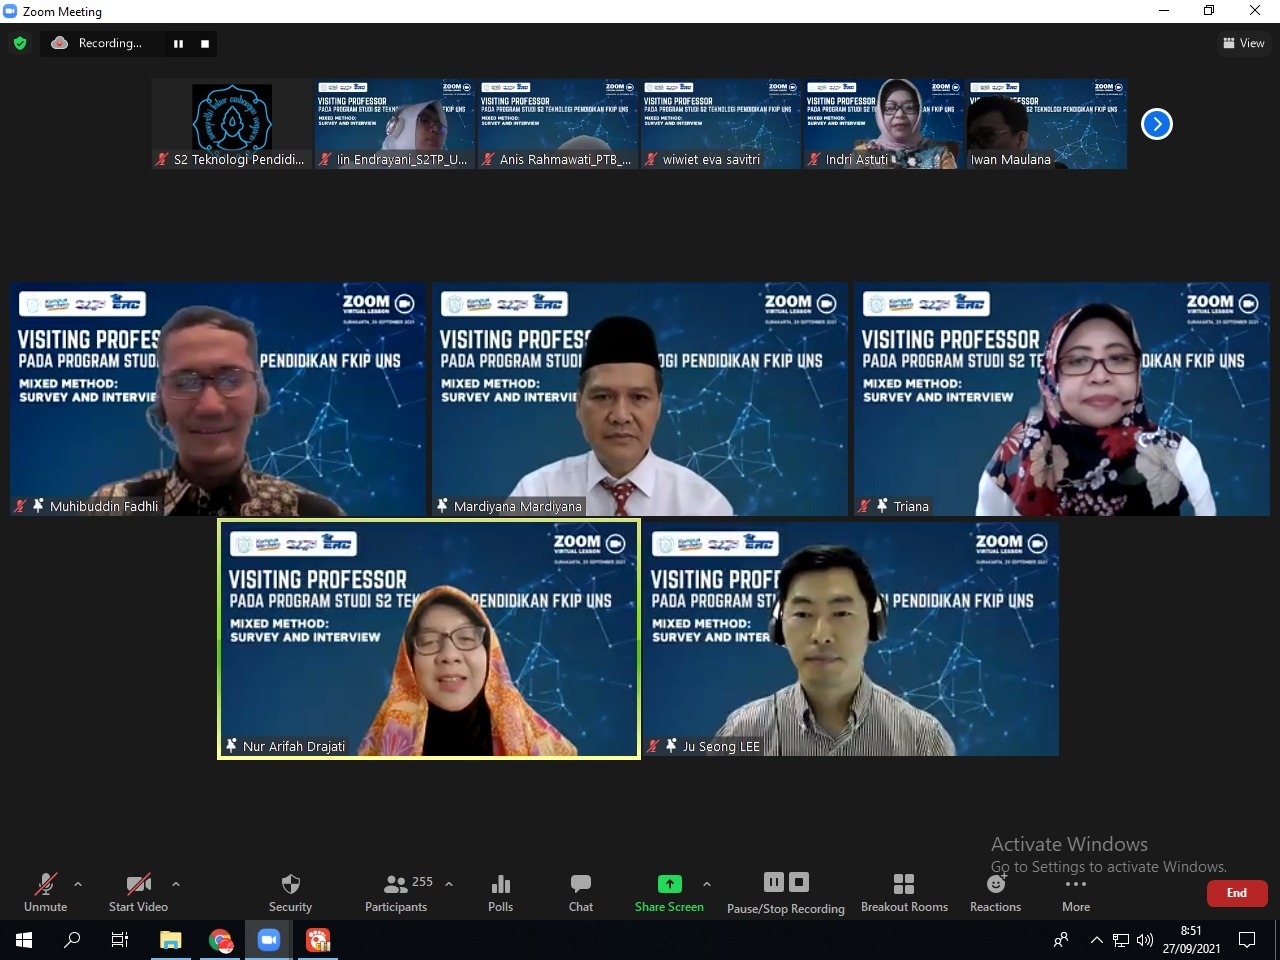The image size is (1280, 960).
Task: Click the green Share Screen icon
Action: (669, 884)
